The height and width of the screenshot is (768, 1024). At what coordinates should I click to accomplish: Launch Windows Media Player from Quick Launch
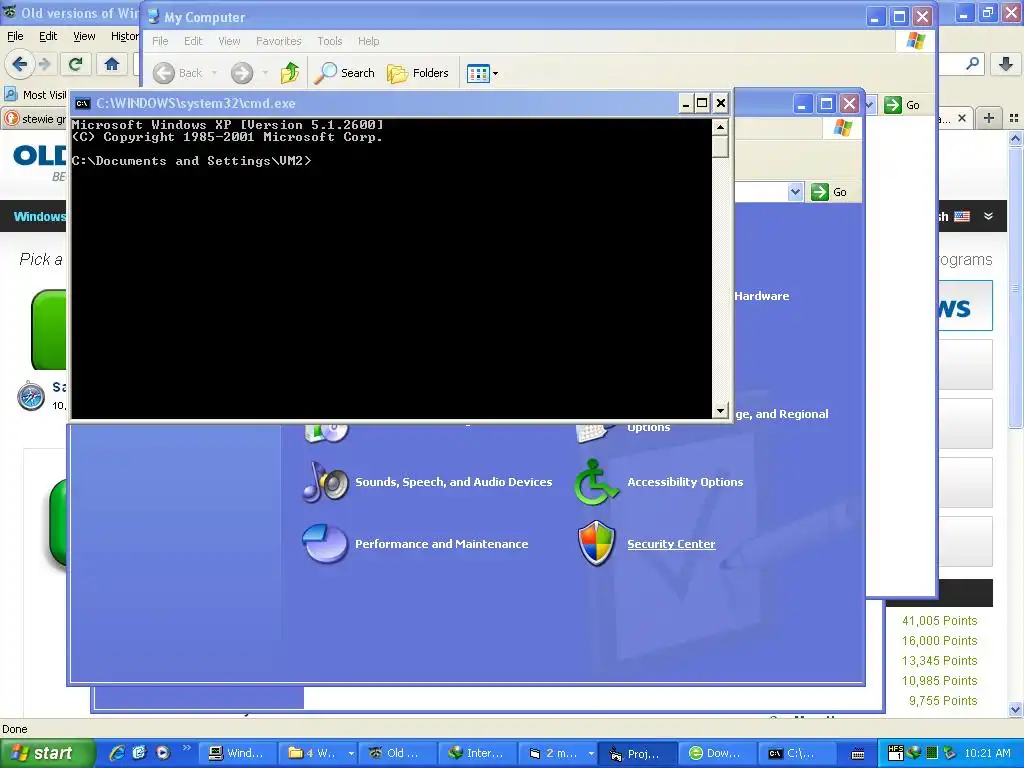tap(163, 753)
